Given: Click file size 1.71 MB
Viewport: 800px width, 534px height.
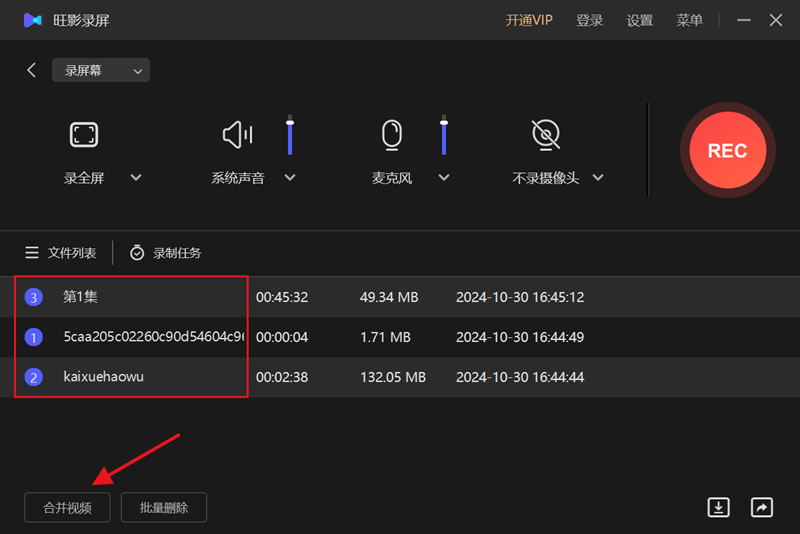Looking at the screenshot, I should 385,337.
